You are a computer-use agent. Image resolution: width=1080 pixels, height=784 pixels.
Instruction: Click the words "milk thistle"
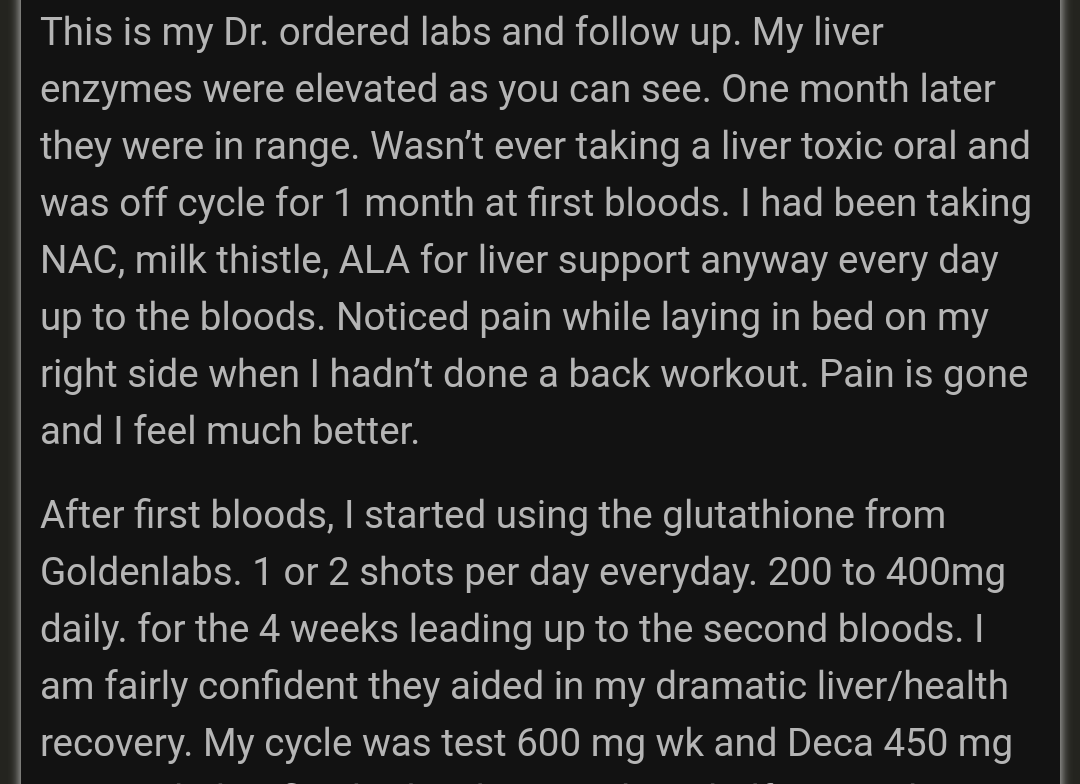pos(229,260)
